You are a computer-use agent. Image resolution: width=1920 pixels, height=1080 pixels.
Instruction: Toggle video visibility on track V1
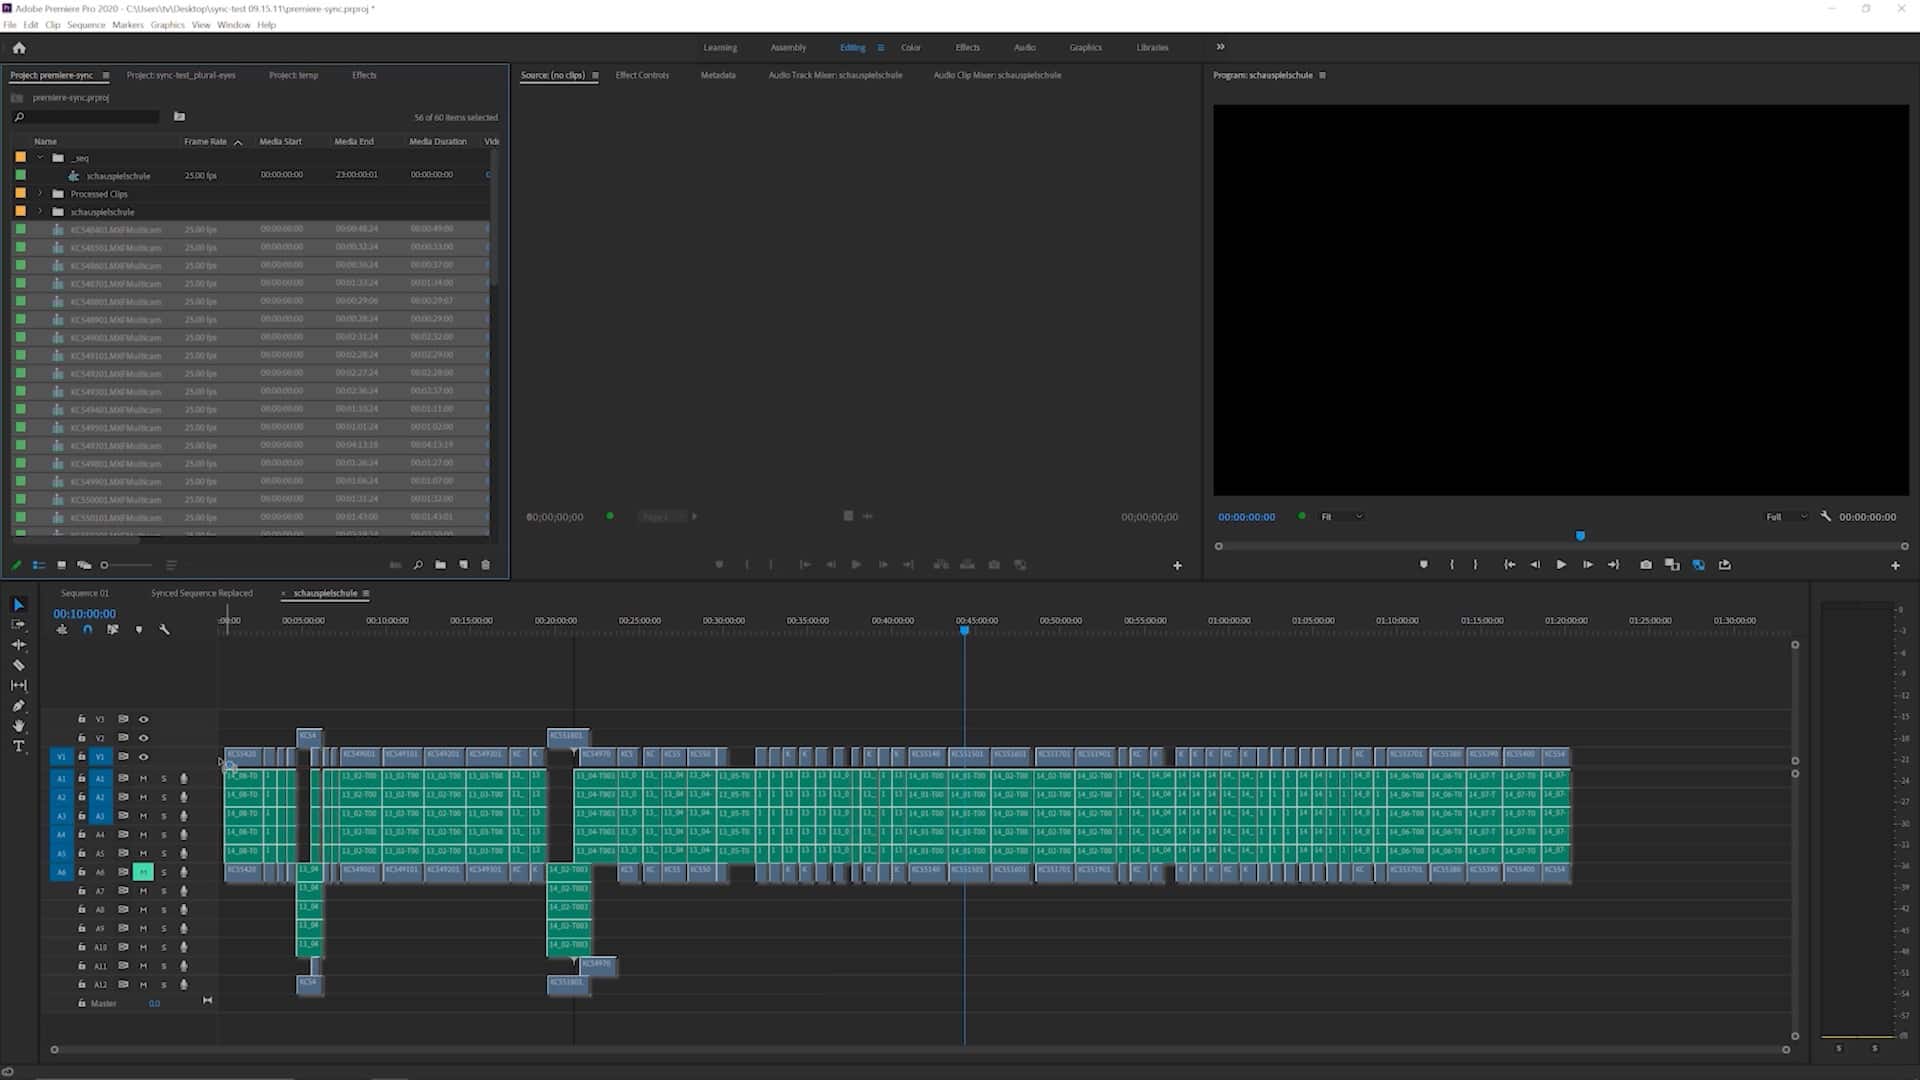142,757
